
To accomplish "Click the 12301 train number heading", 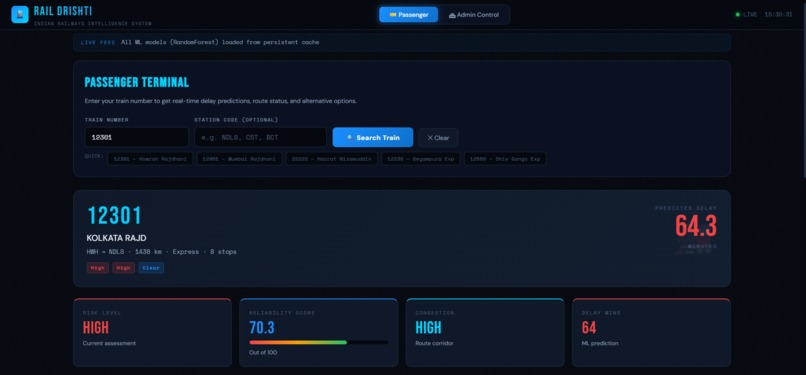I will tap(115, 216).
